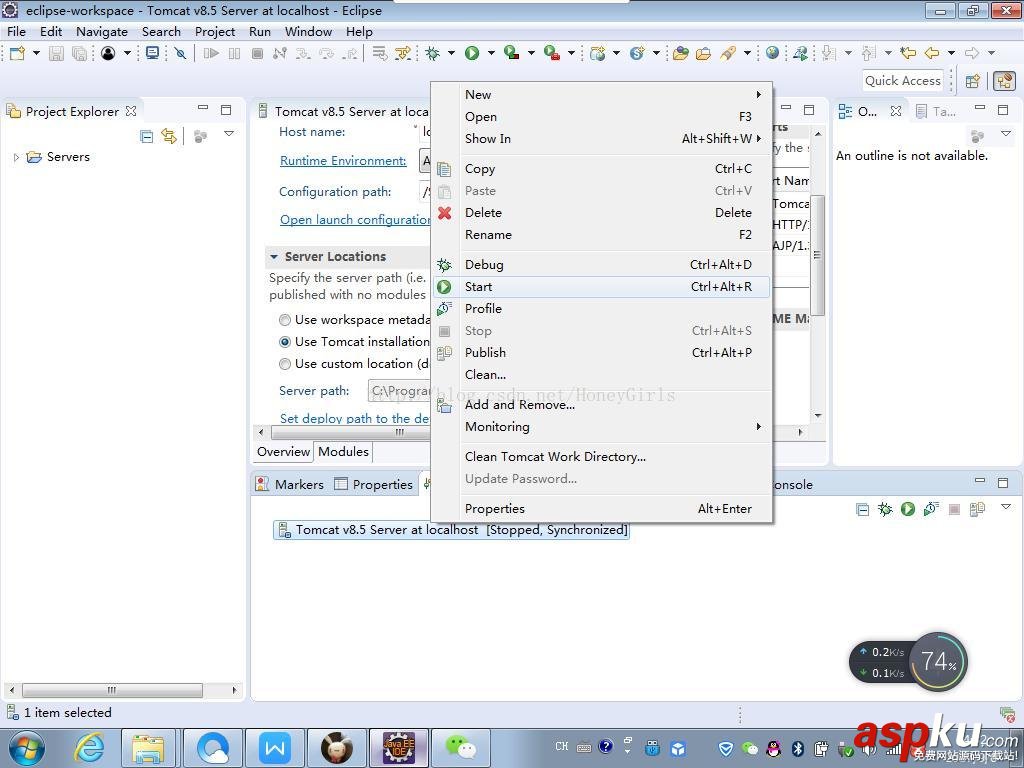Click the Back navigation arrow in toolbar

tap(932, 53)
